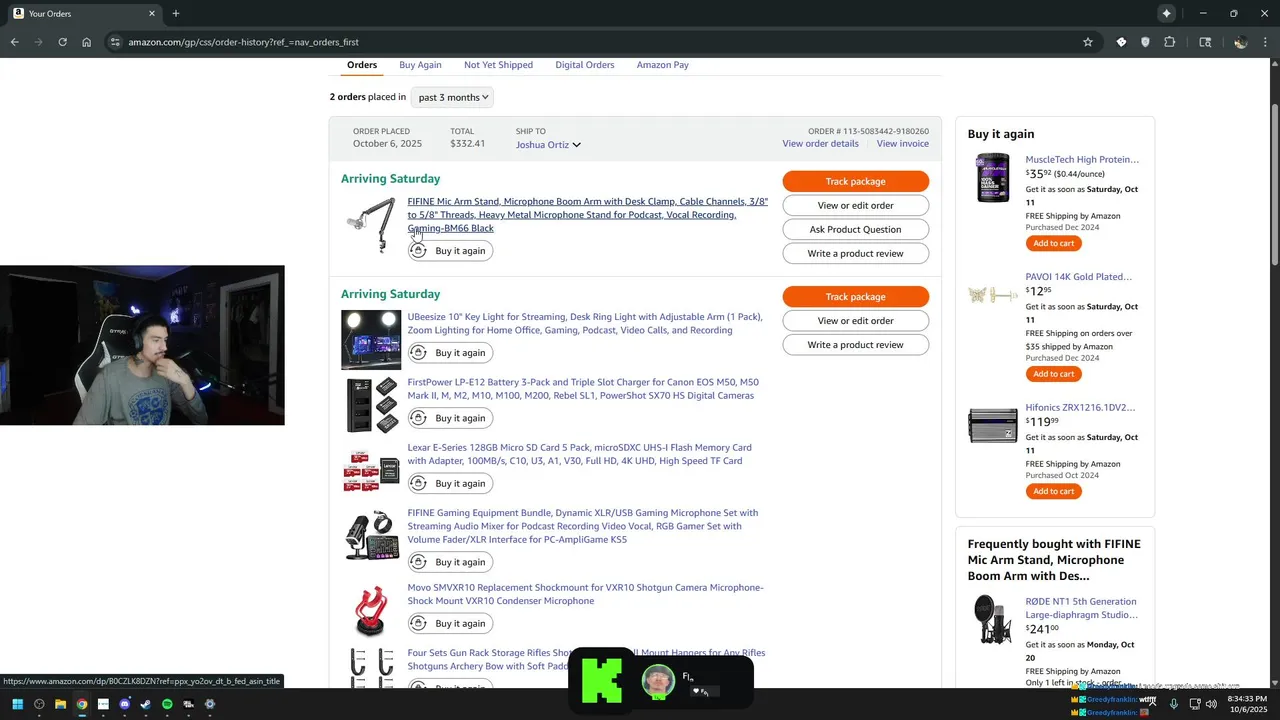Open the clock showing 8:34:33 PM
This screenshot has height=720, width=1280.
(x=1247, y=704)
